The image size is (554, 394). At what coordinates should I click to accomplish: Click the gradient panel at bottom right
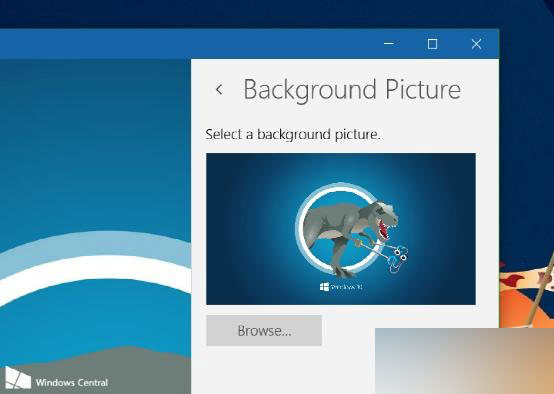click(x=464, y=361)
